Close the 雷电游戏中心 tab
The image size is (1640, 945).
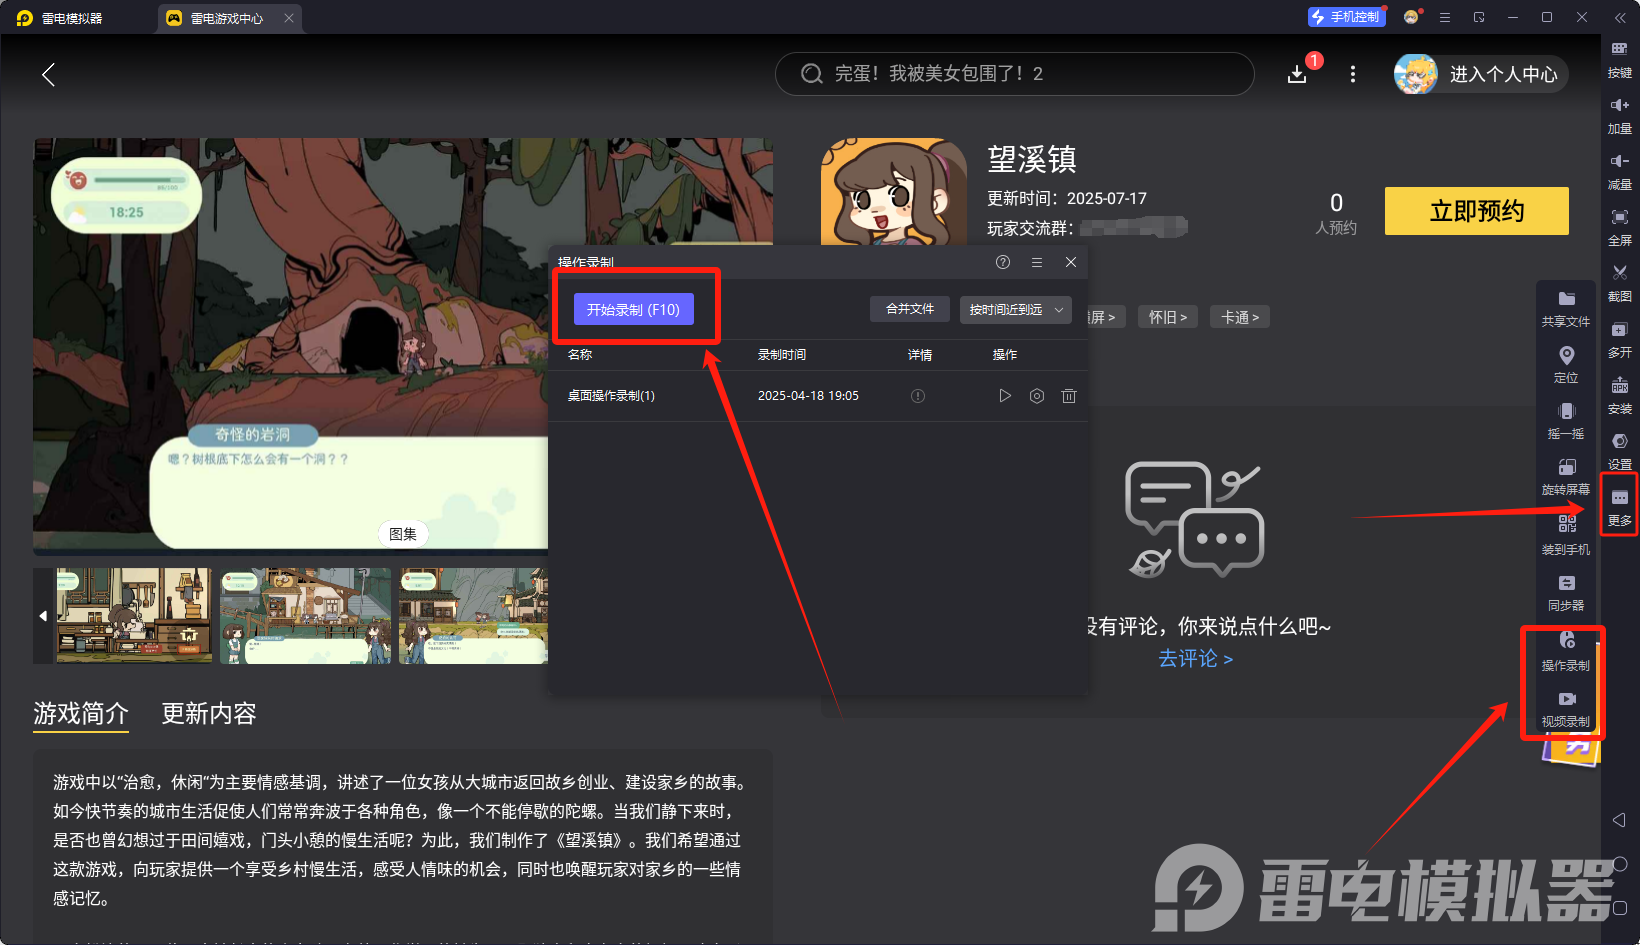(289, 18)
